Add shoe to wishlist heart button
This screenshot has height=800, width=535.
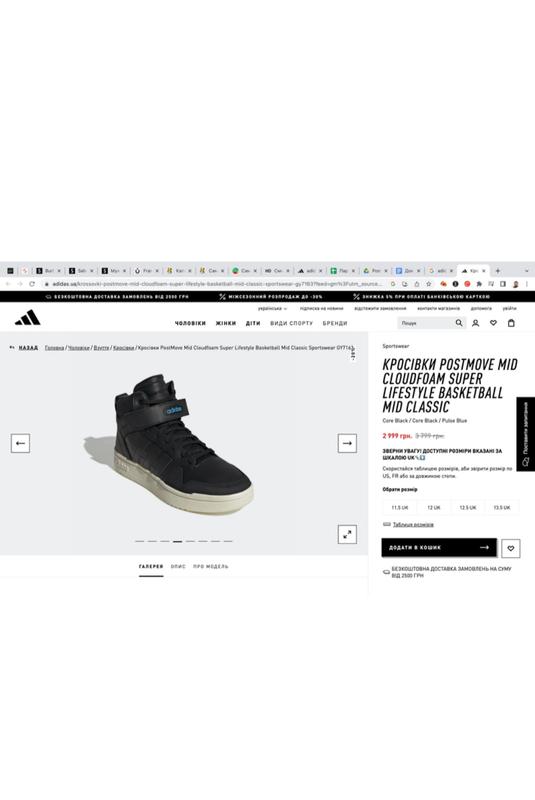point(511,548)
